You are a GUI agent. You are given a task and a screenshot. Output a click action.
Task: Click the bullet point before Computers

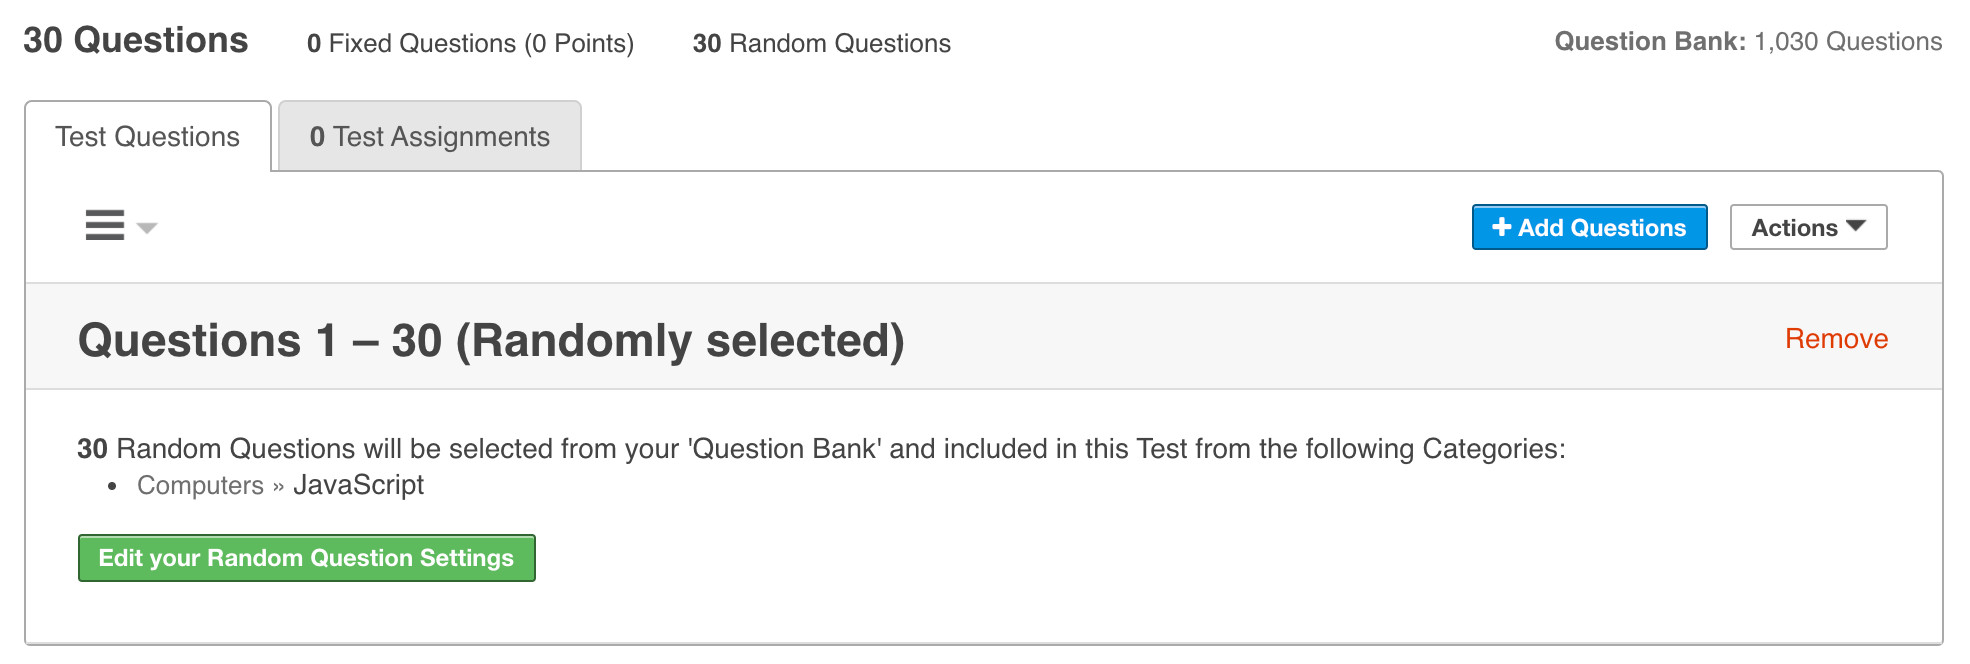[113, 487]
